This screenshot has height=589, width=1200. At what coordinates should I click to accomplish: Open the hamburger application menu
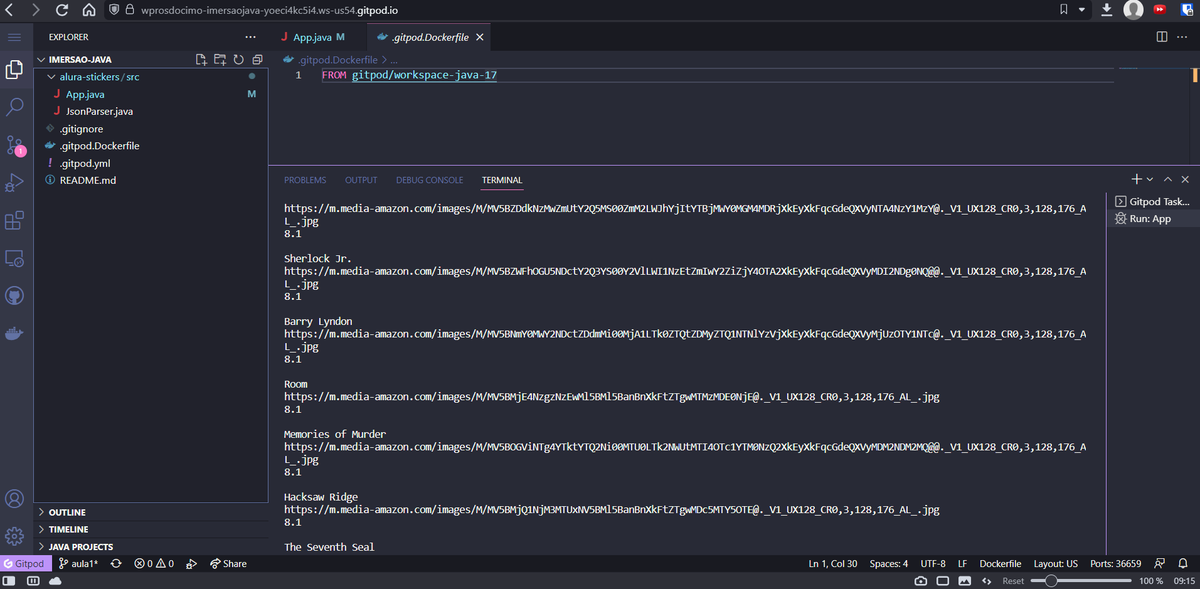tap(15, 37)
